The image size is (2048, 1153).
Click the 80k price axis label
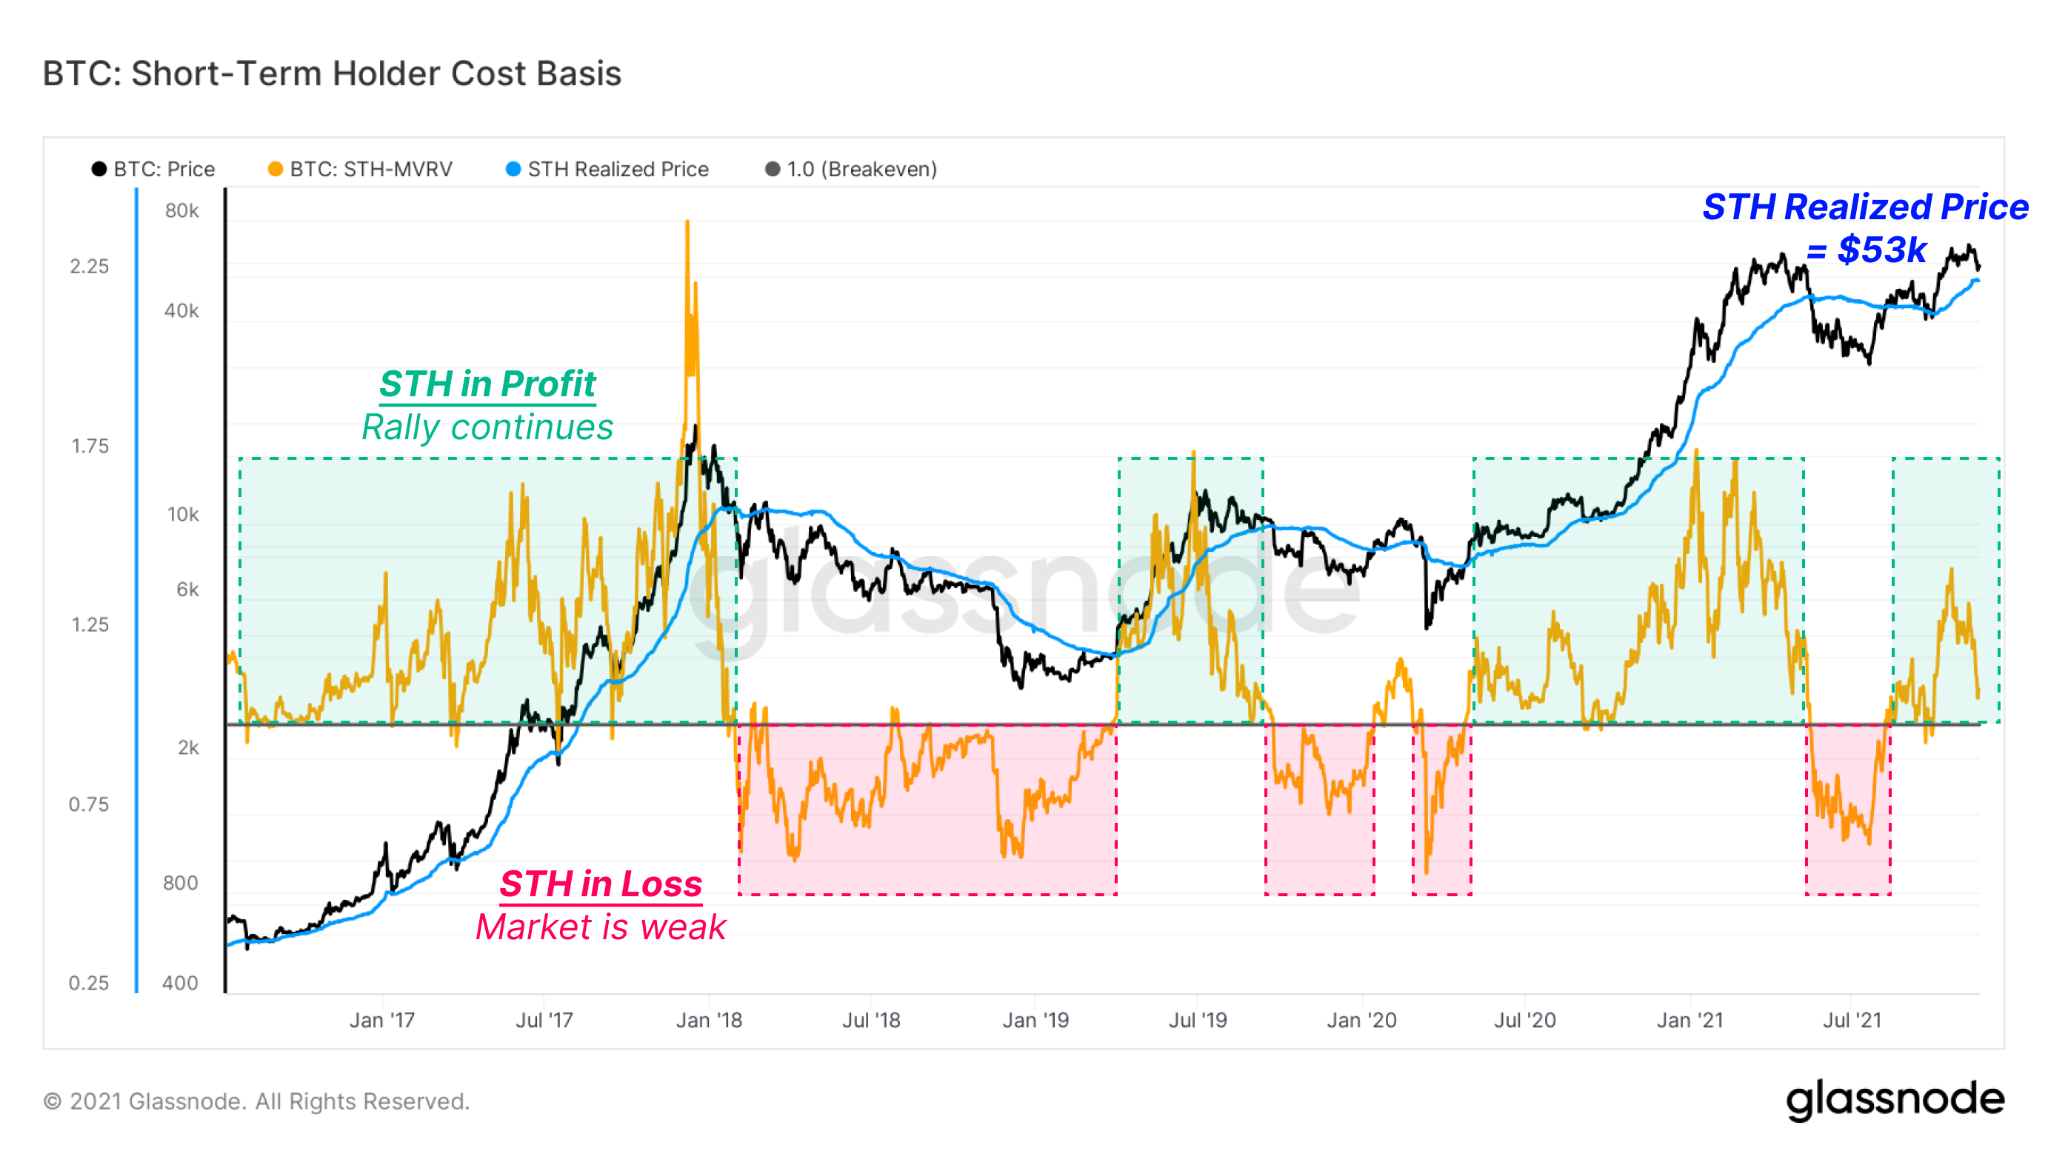pos(182,211)
